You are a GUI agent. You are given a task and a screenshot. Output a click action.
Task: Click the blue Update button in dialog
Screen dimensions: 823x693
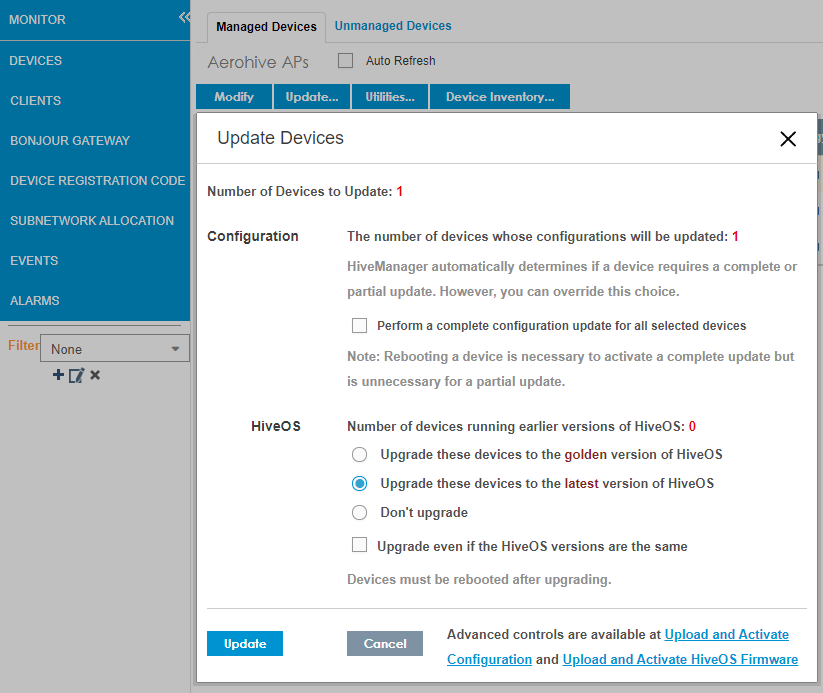245,644
